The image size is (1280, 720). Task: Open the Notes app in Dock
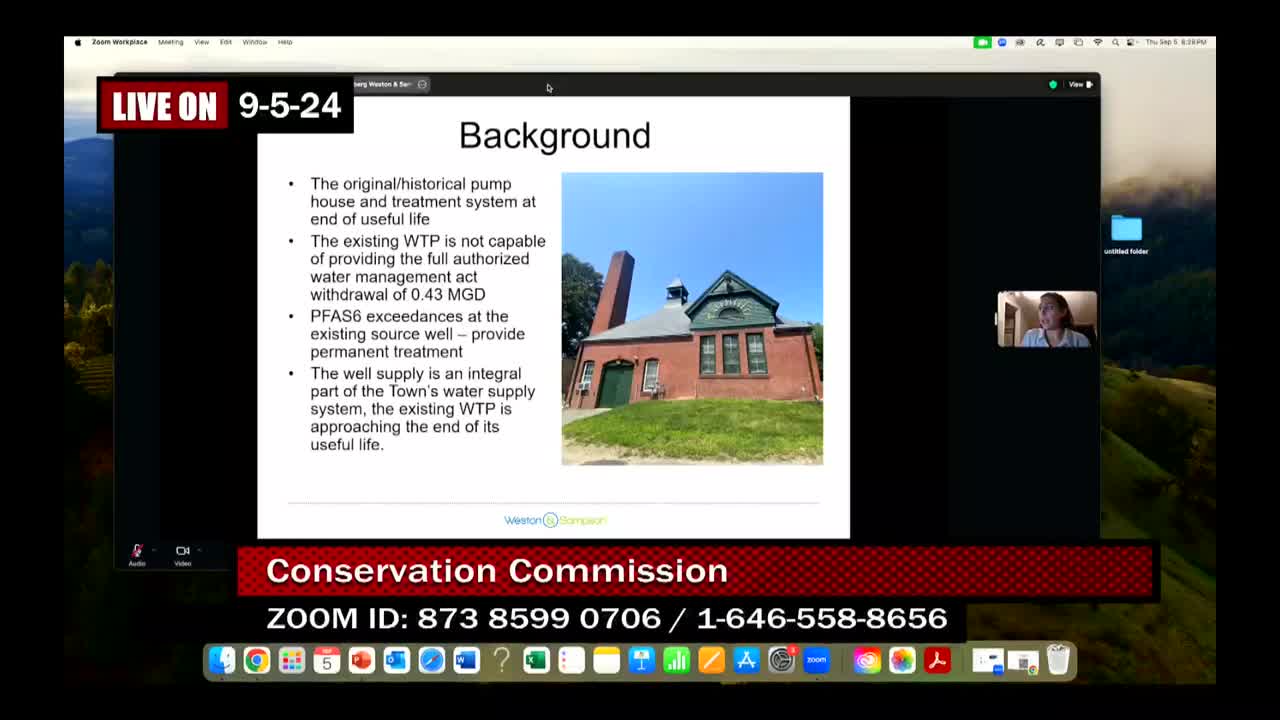pyautogui.click(x=607, y=660)
